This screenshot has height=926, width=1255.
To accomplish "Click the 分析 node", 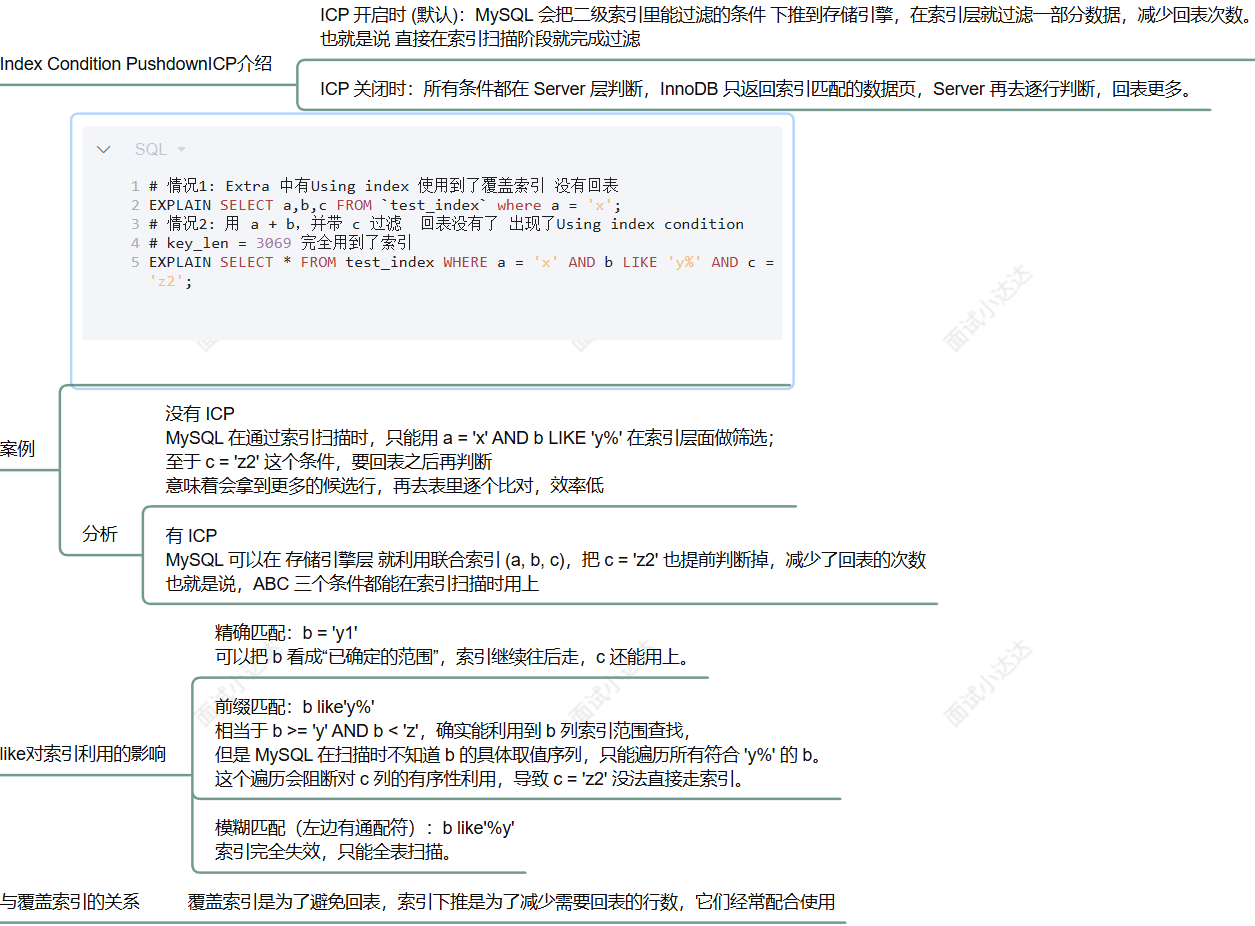I will [99, 533].
